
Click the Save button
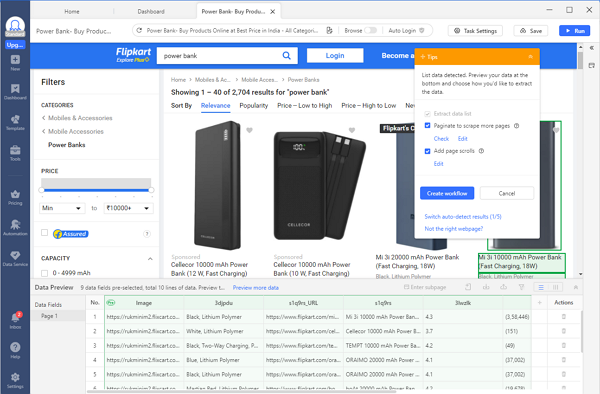(531, 31)
